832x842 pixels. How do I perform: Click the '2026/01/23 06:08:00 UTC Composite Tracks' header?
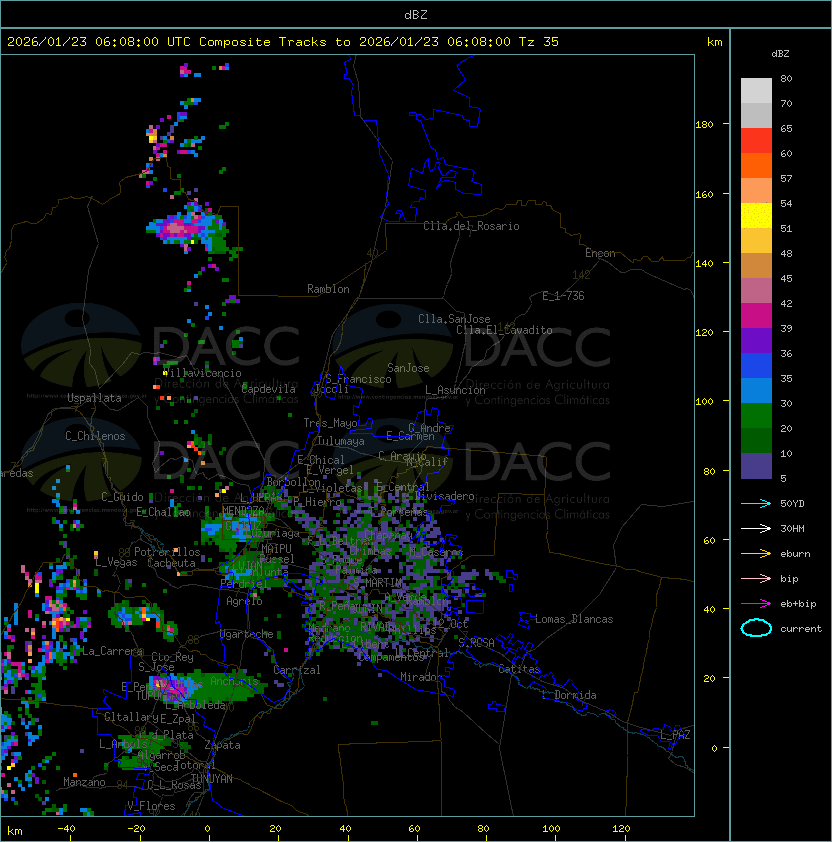[167, 42]
